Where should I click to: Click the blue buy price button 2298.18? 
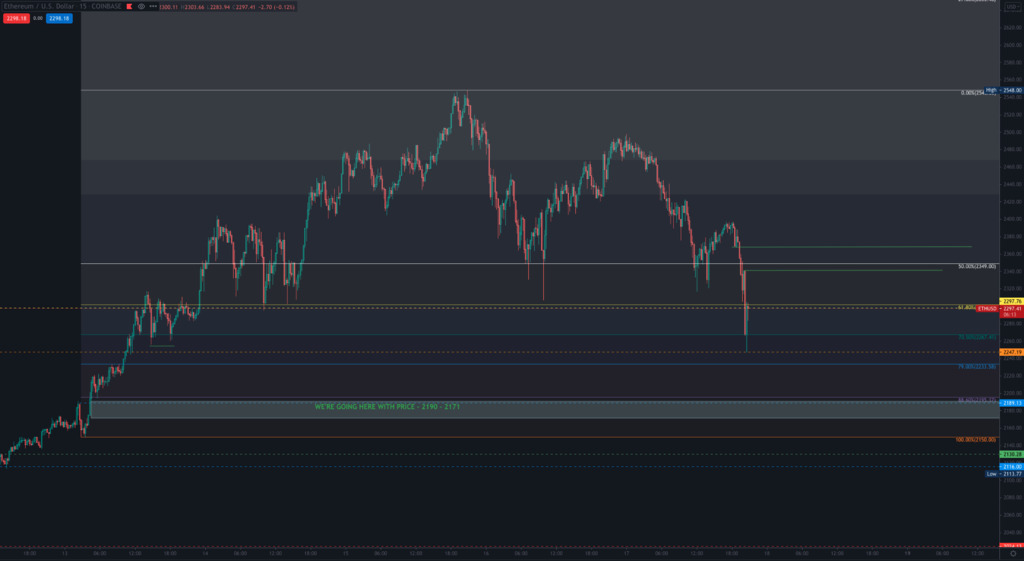tap(59, 18)
